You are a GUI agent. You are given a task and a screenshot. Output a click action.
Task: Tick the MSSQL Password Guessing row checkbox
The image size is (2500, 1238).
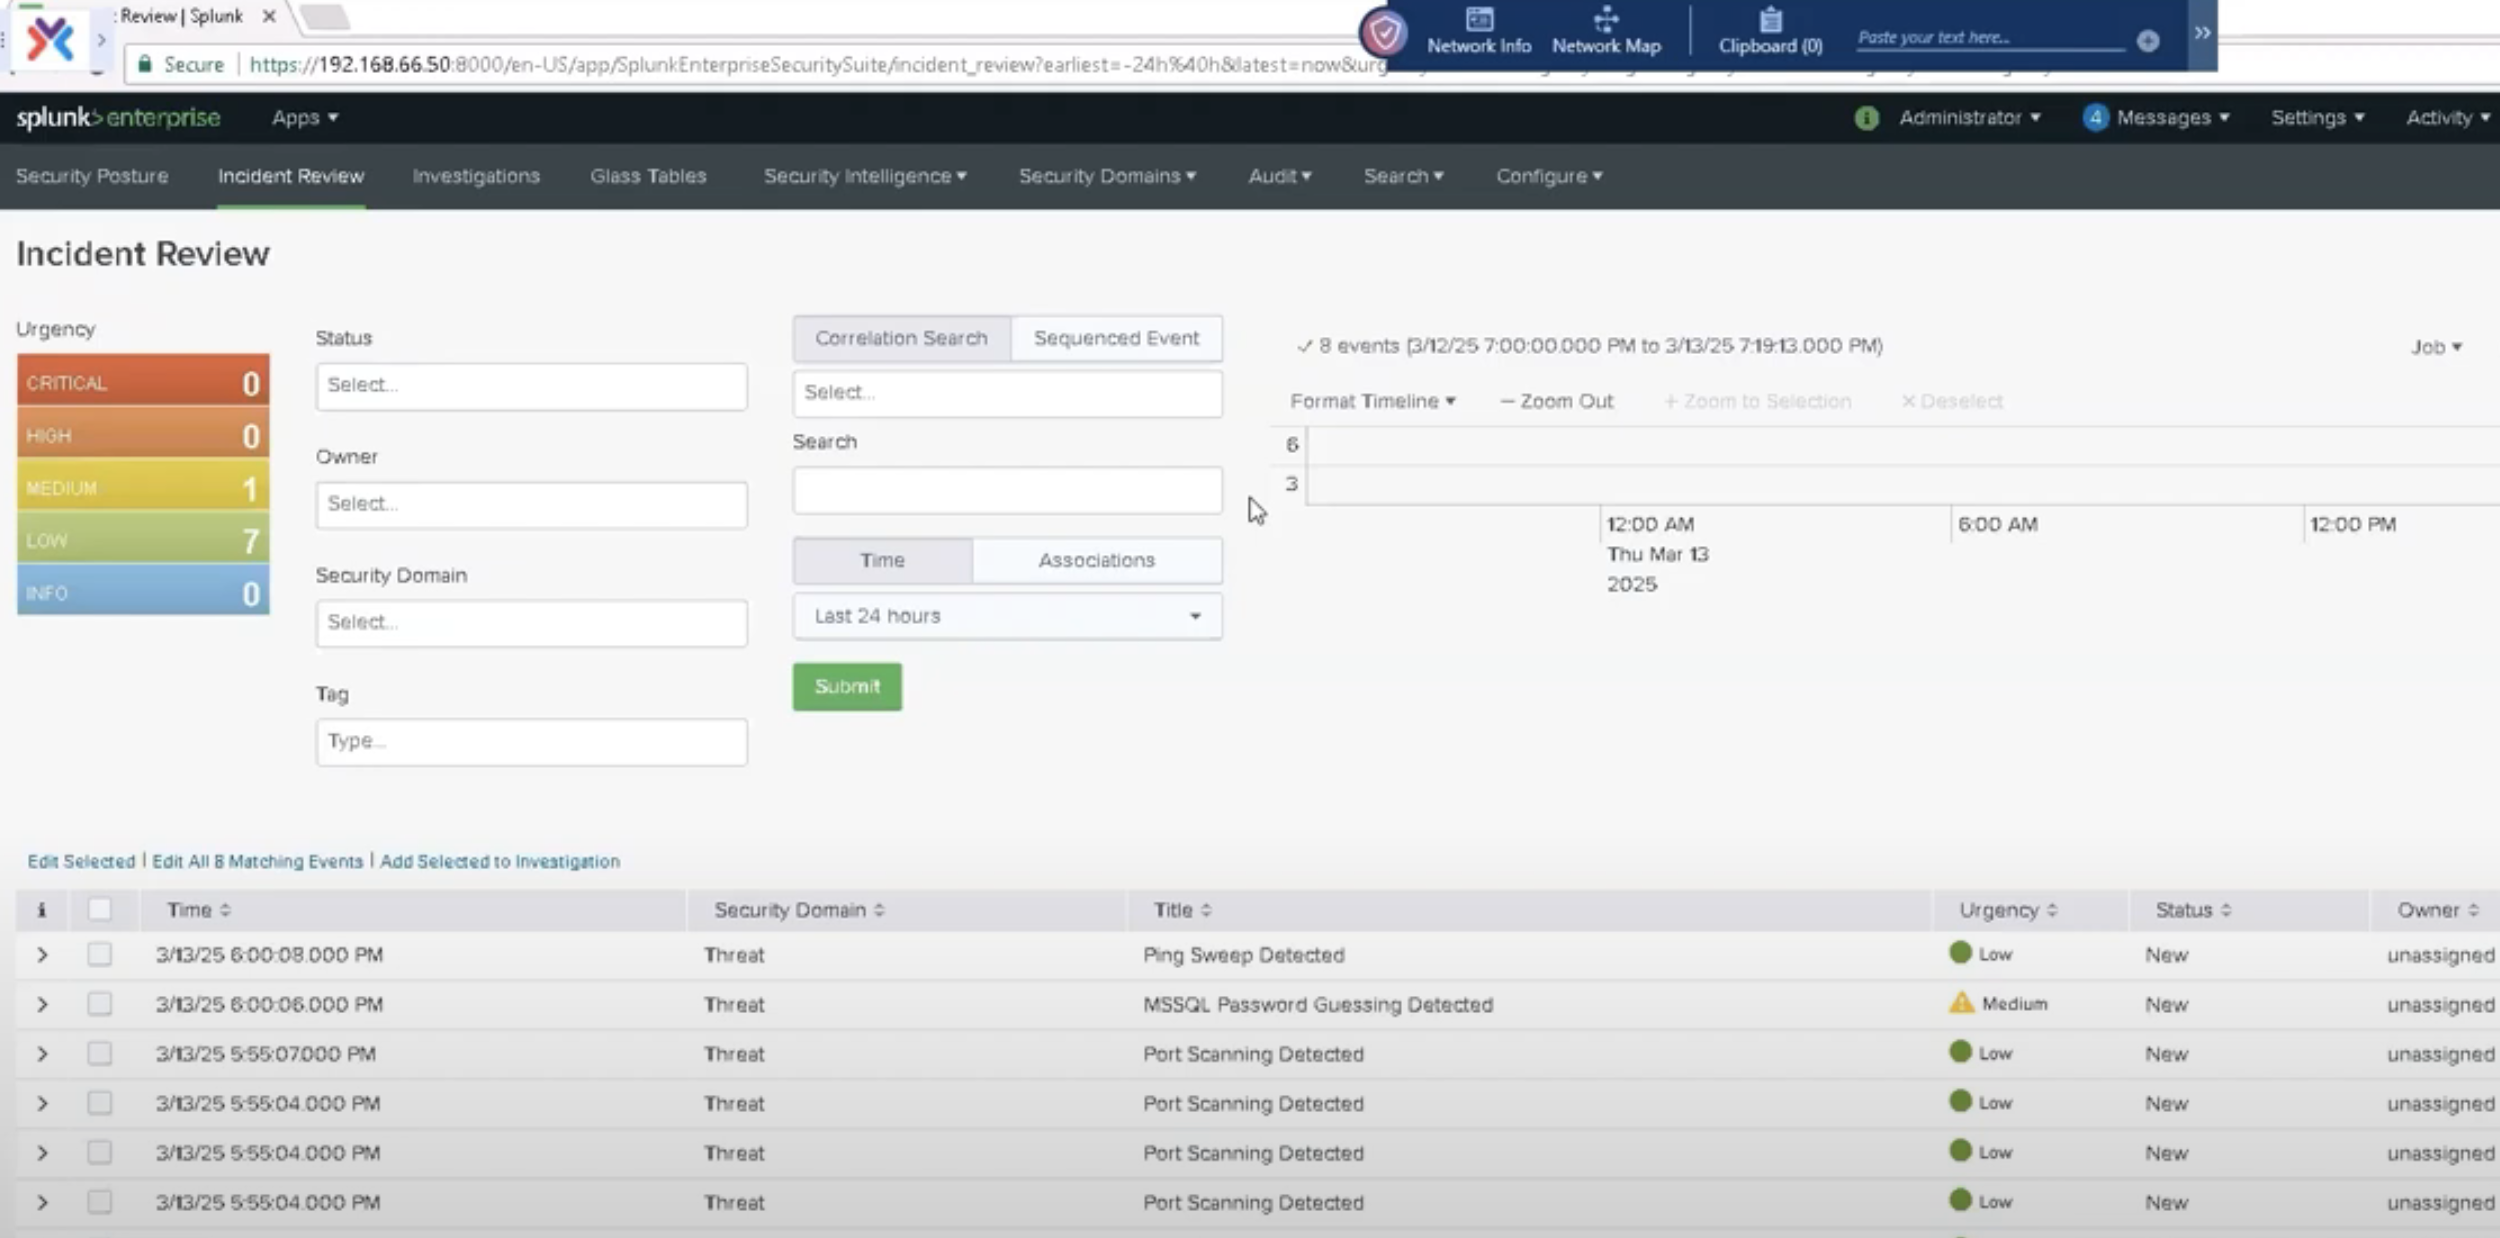point(99,1003)
